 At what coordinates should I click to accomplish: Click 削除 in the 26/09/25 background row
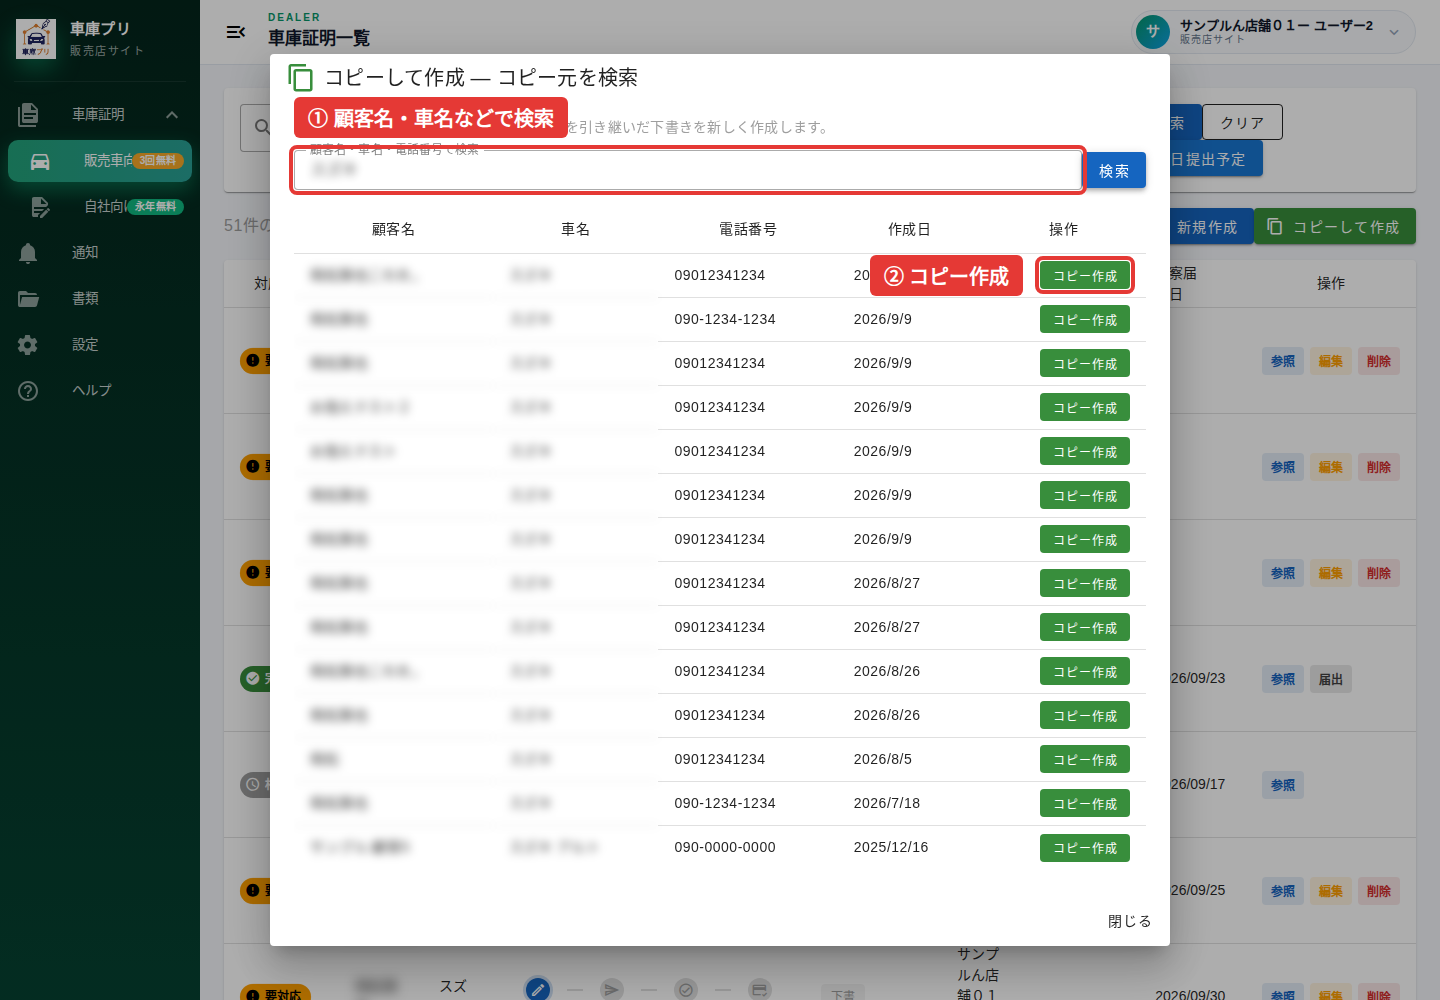1379,891
